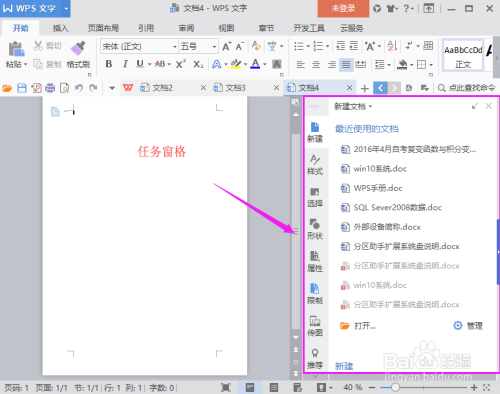
Task: Apply the yellow highlight color
Action: tap(236, 64)
